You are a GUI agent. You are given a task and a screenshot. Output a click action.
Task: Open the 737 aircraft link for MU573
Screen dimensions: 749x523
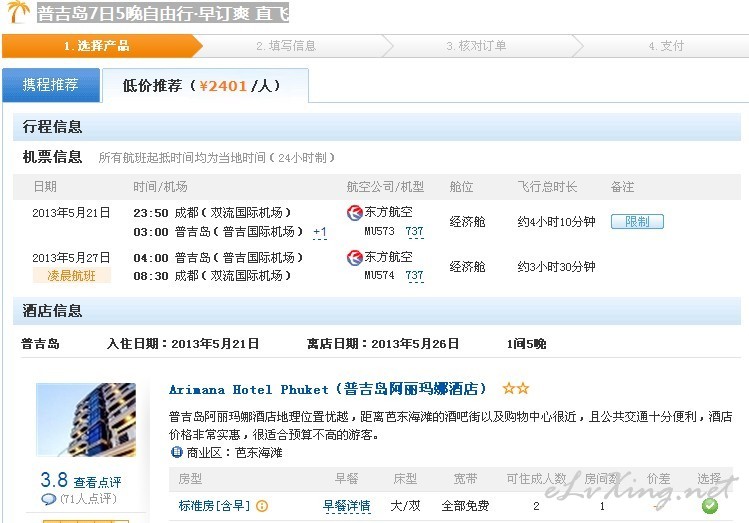(x=415, y=232)
